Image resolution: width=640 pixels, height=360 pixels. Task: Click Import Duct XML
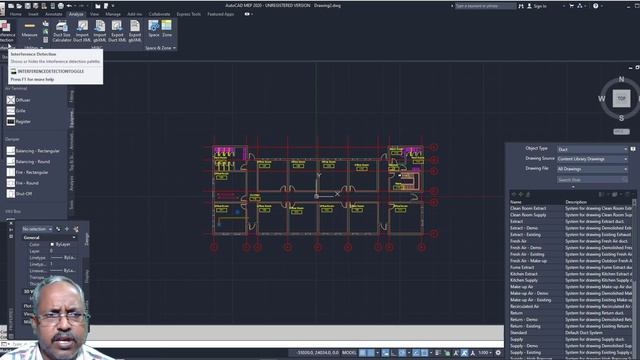pyautogui.click(x=82, y=31)
